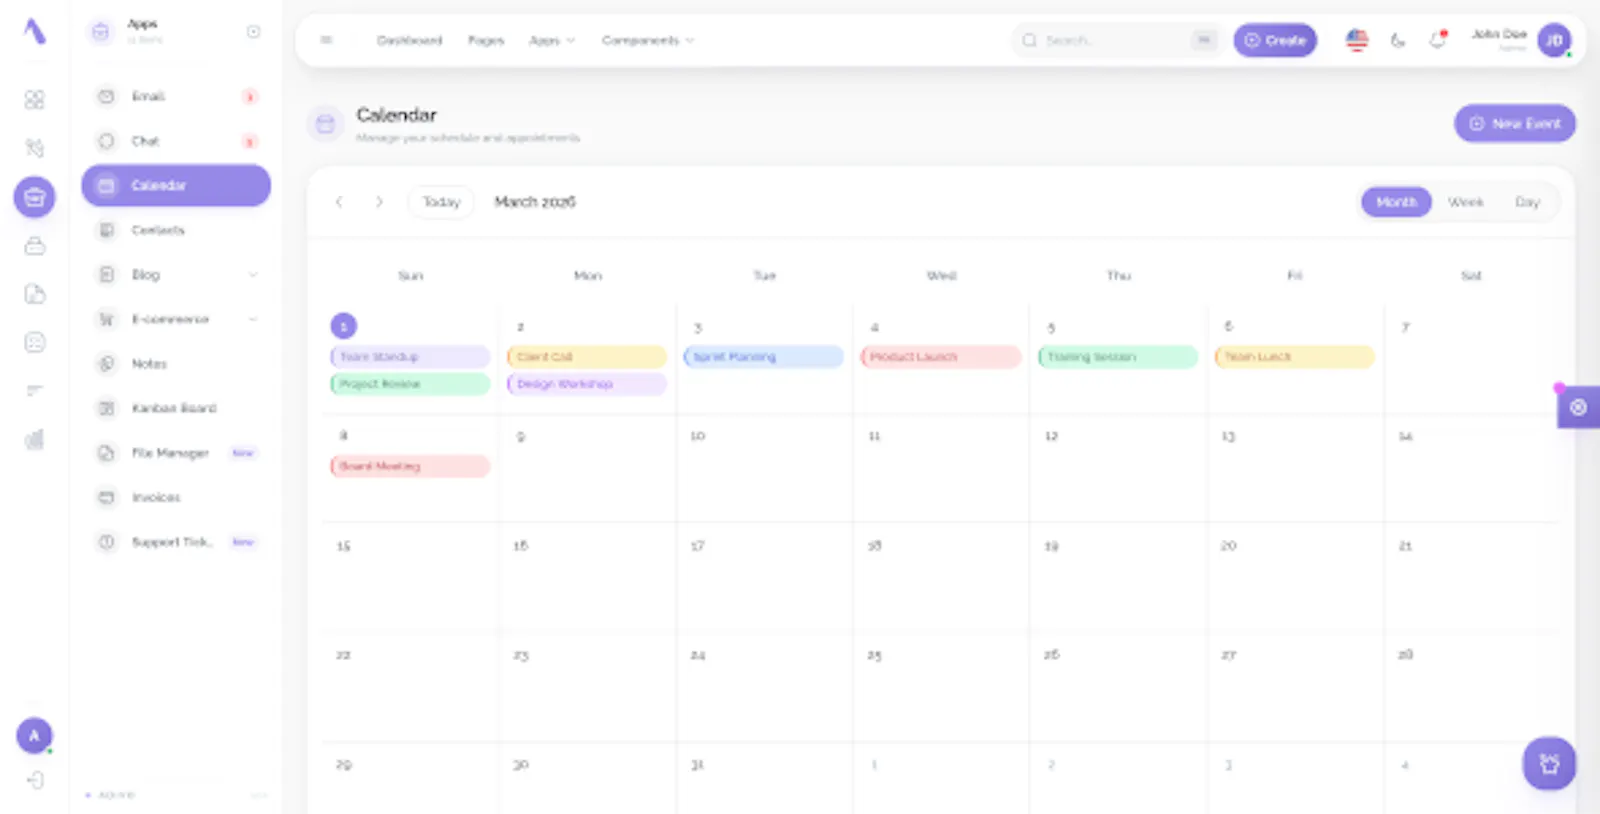Toggle dark mode moon icon
This screenshot has height=814, width=1600.
[x=1398, y=40]
